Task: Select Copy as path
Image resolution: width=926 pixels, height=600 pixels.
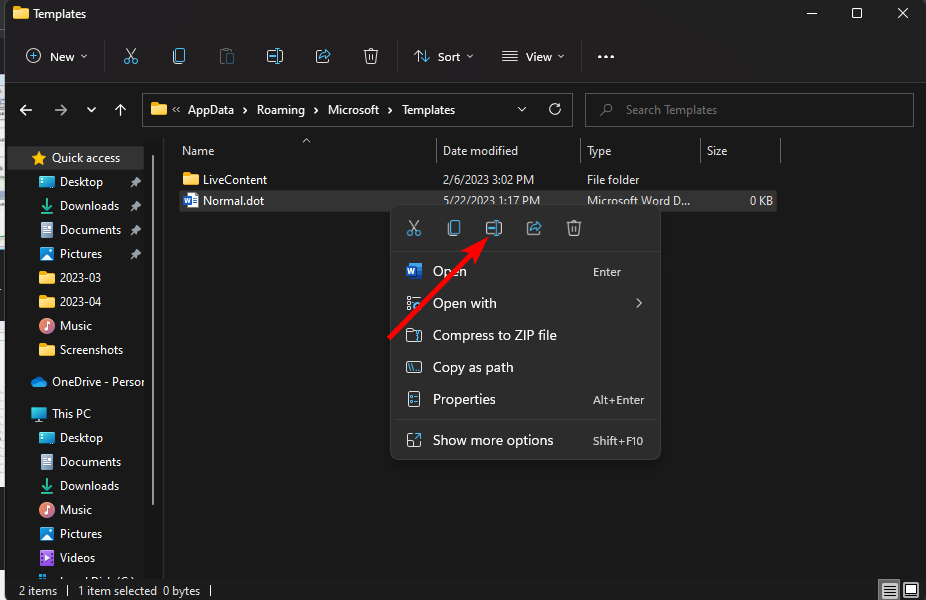Action: [x=525, y=367]
